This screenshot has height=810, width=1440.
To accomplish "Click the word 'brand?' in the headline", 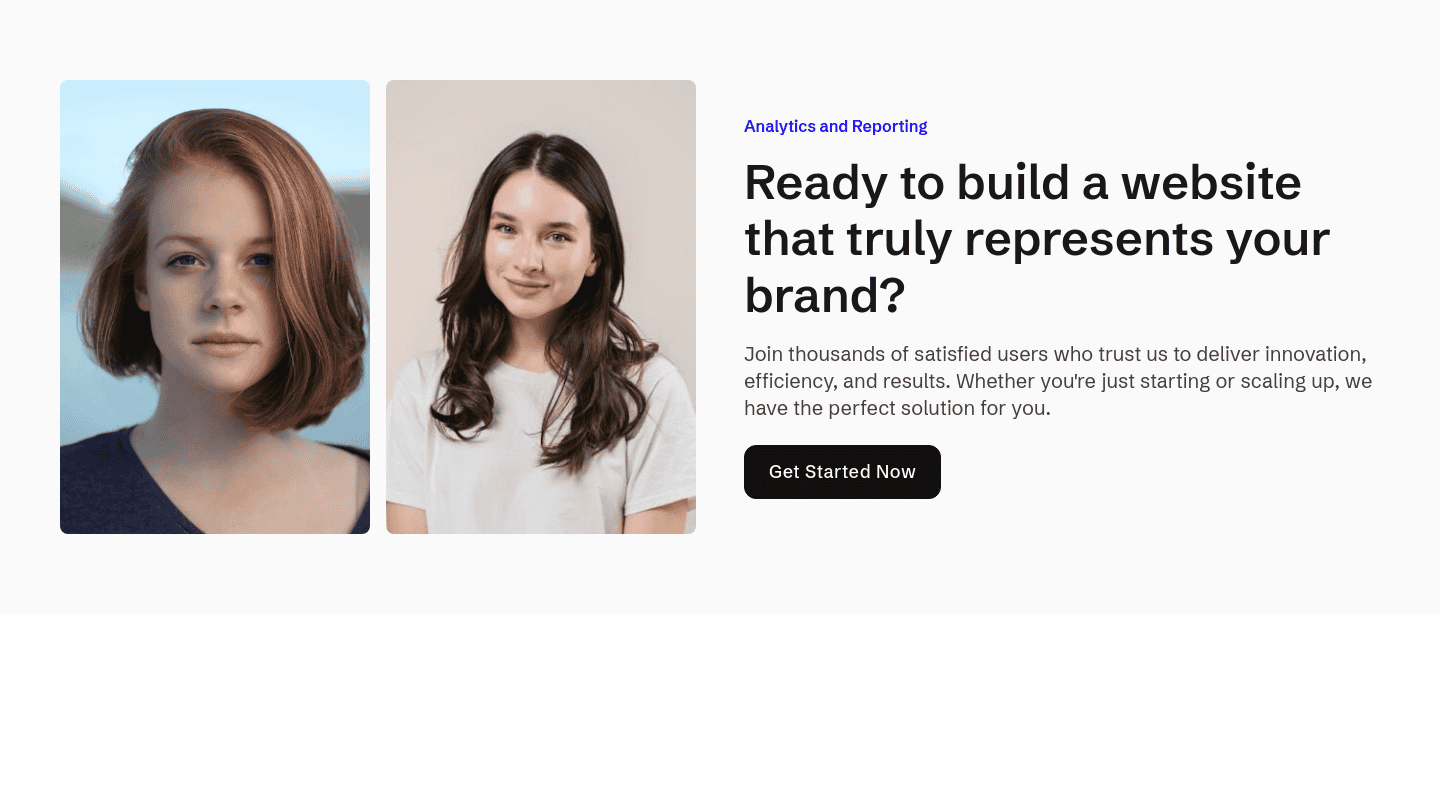I will (x=825, y=295).
